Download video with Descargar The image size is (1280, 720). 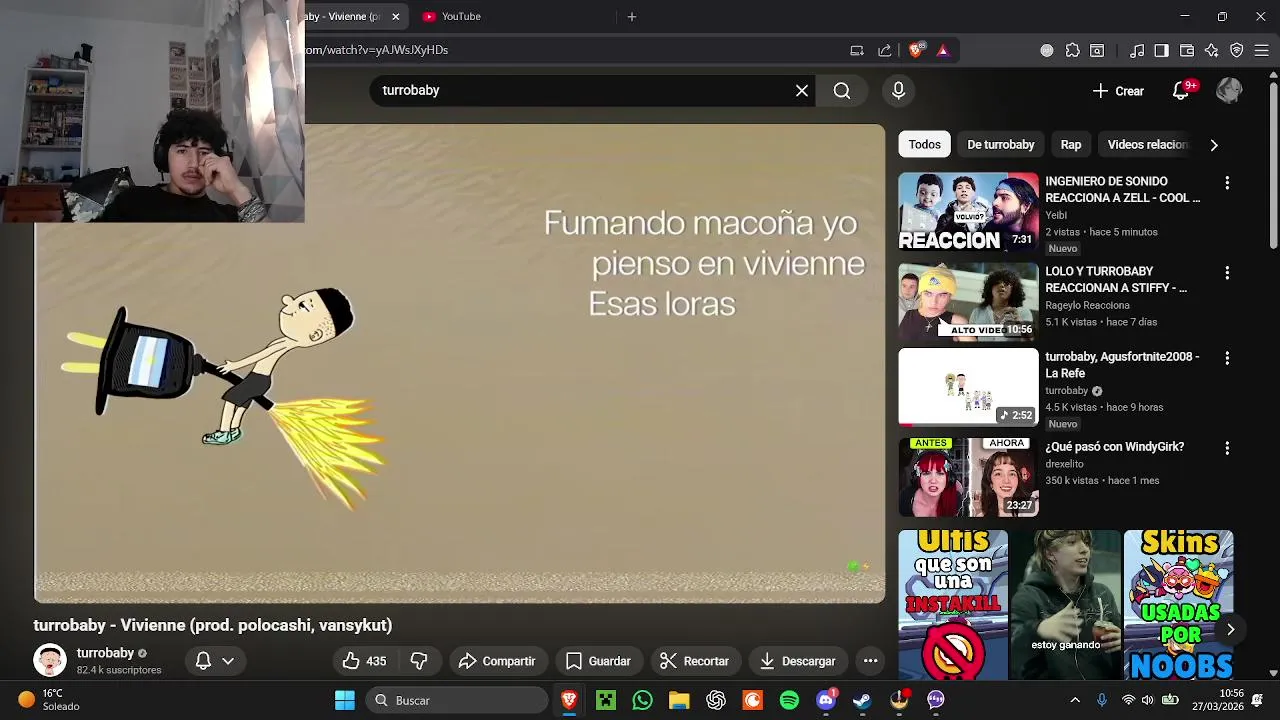[x=797, y=661]
